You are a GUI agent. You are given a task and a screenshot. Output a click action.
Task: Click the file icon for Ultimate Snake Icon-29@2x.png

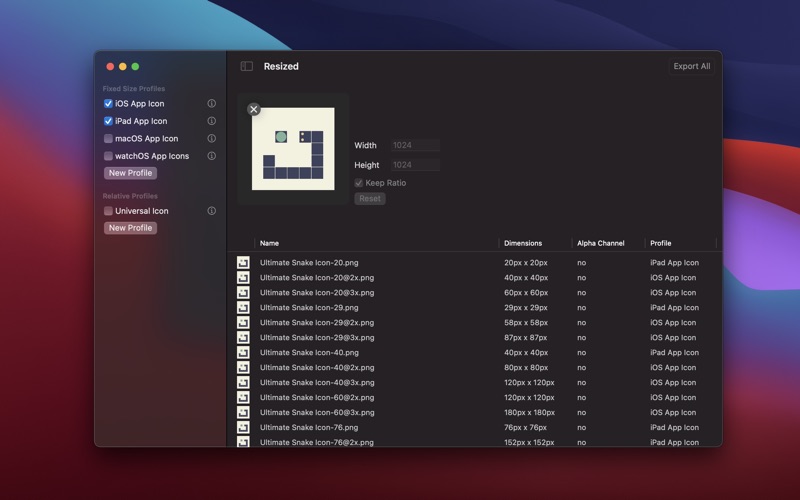(243, 322)
